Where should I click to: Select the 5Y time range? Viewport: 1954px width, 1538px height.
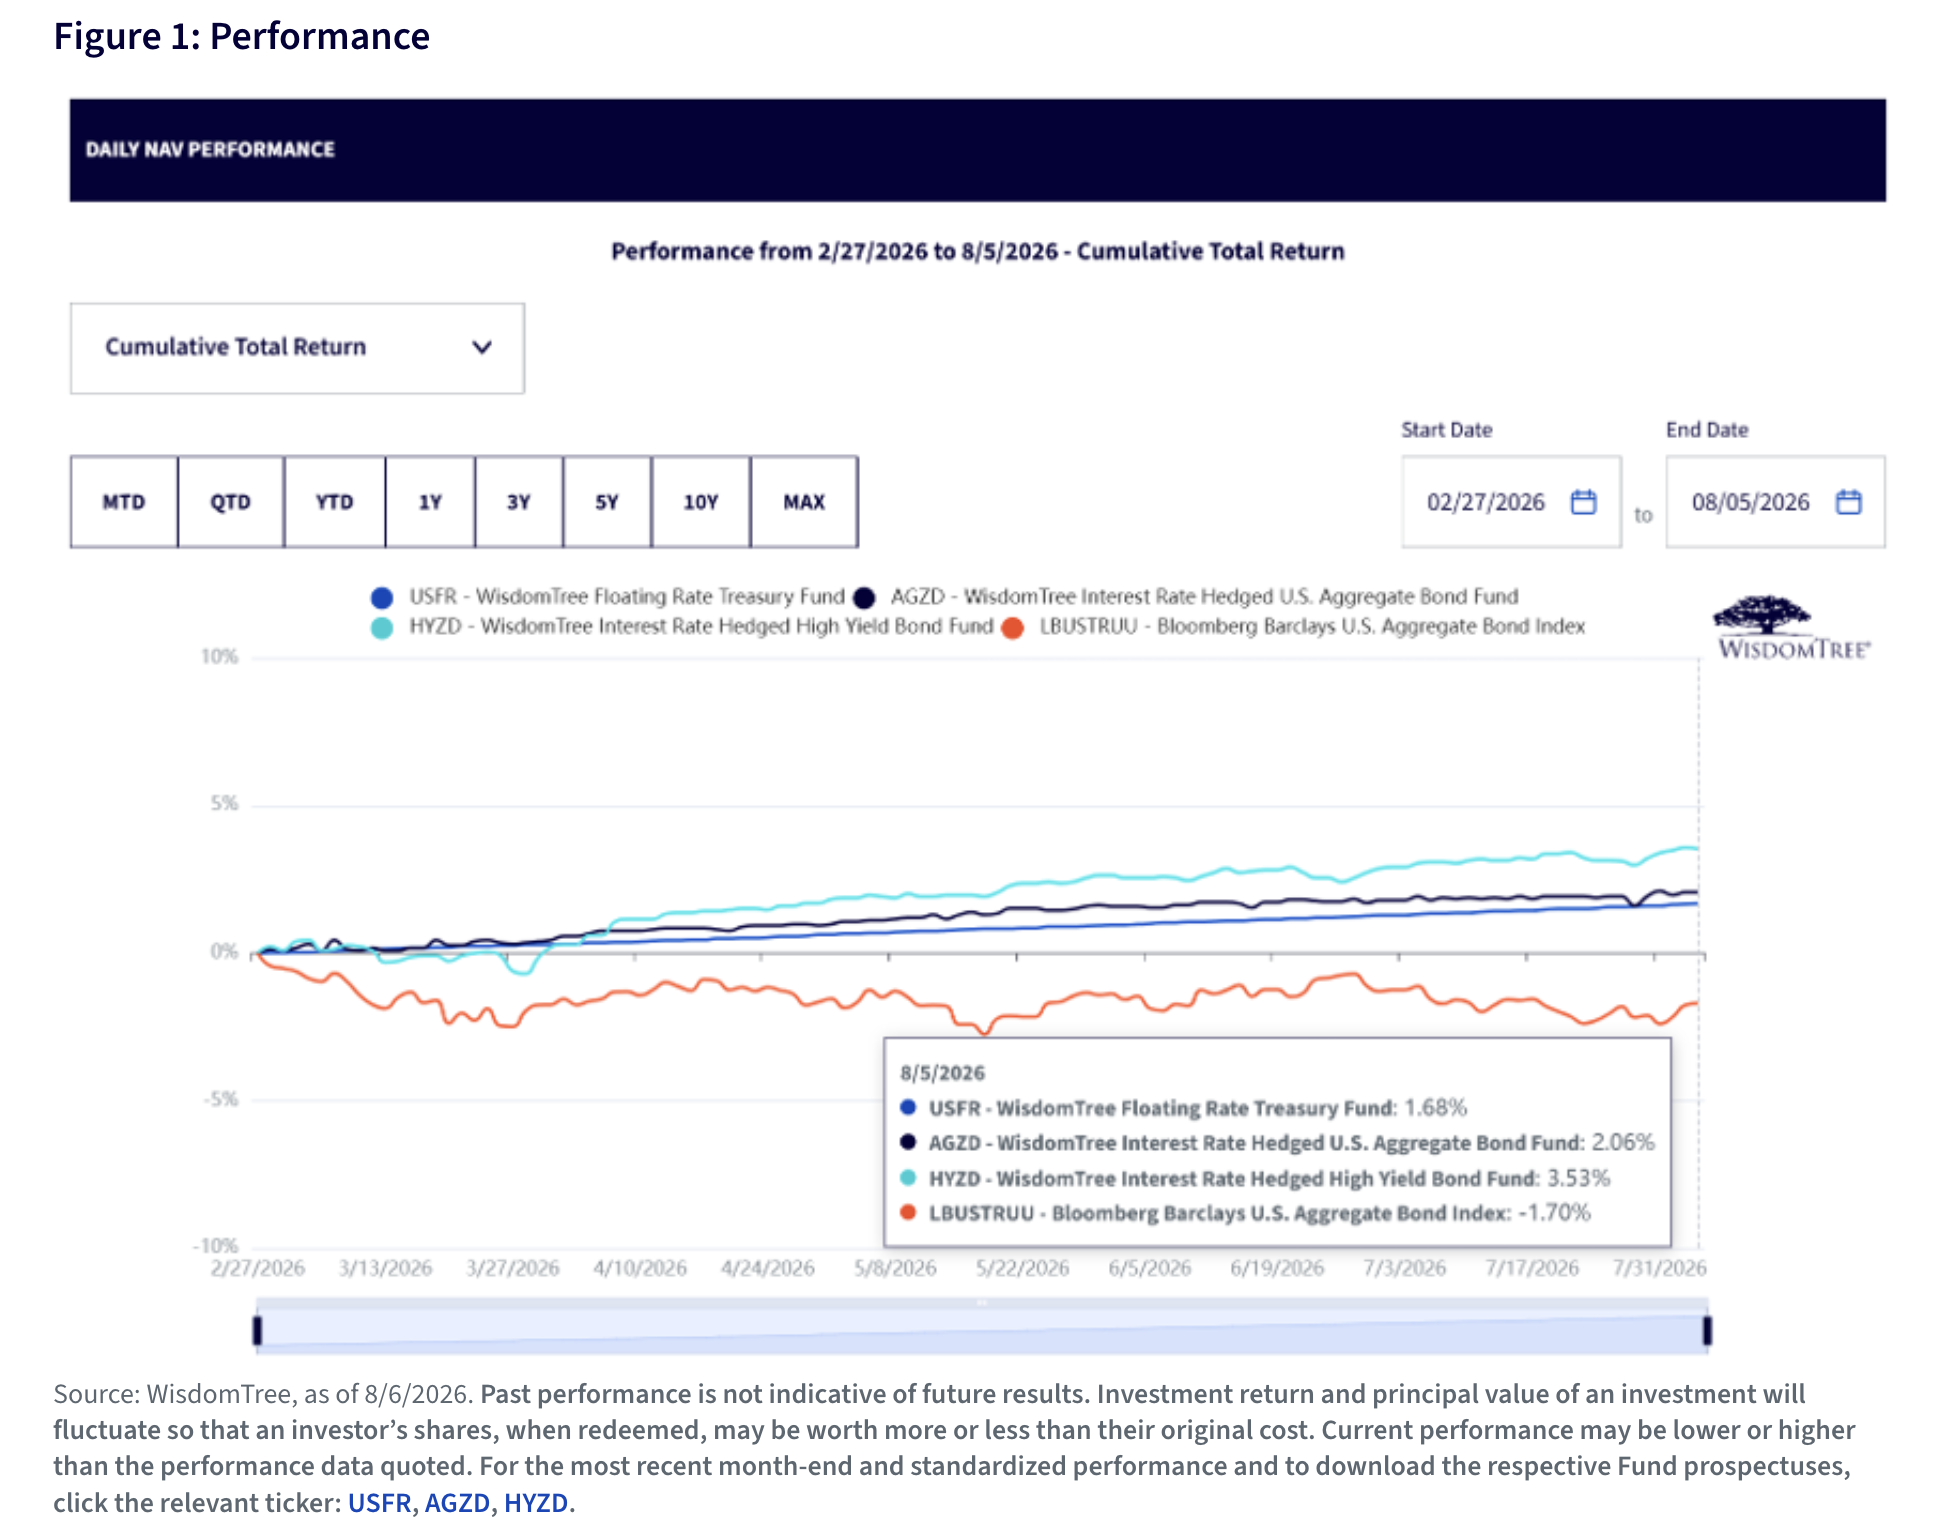[607, 502]
